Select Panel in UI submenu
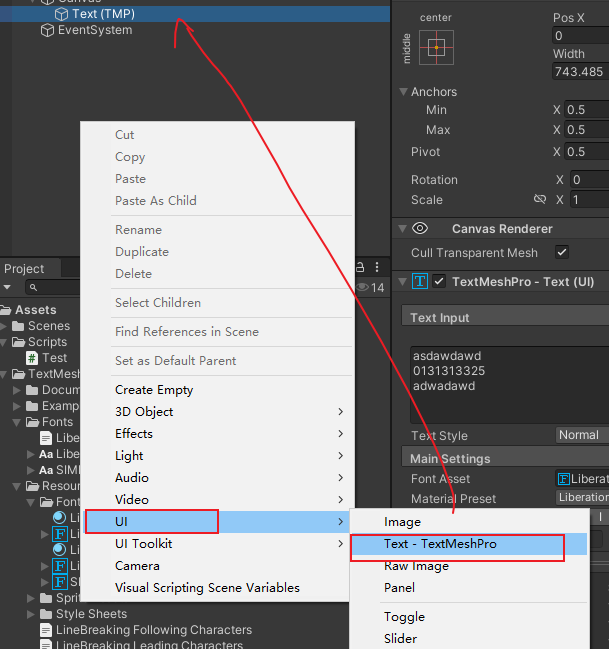 coord(469,588)
